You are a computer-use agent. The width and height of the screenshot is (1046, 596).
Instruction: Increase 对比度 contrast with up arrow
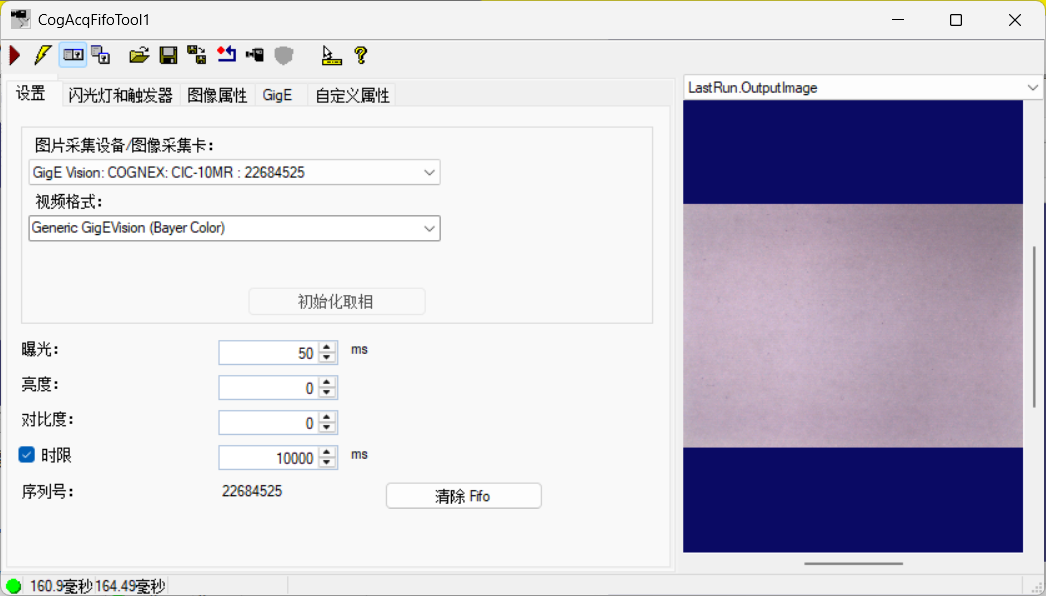point(327,417)
